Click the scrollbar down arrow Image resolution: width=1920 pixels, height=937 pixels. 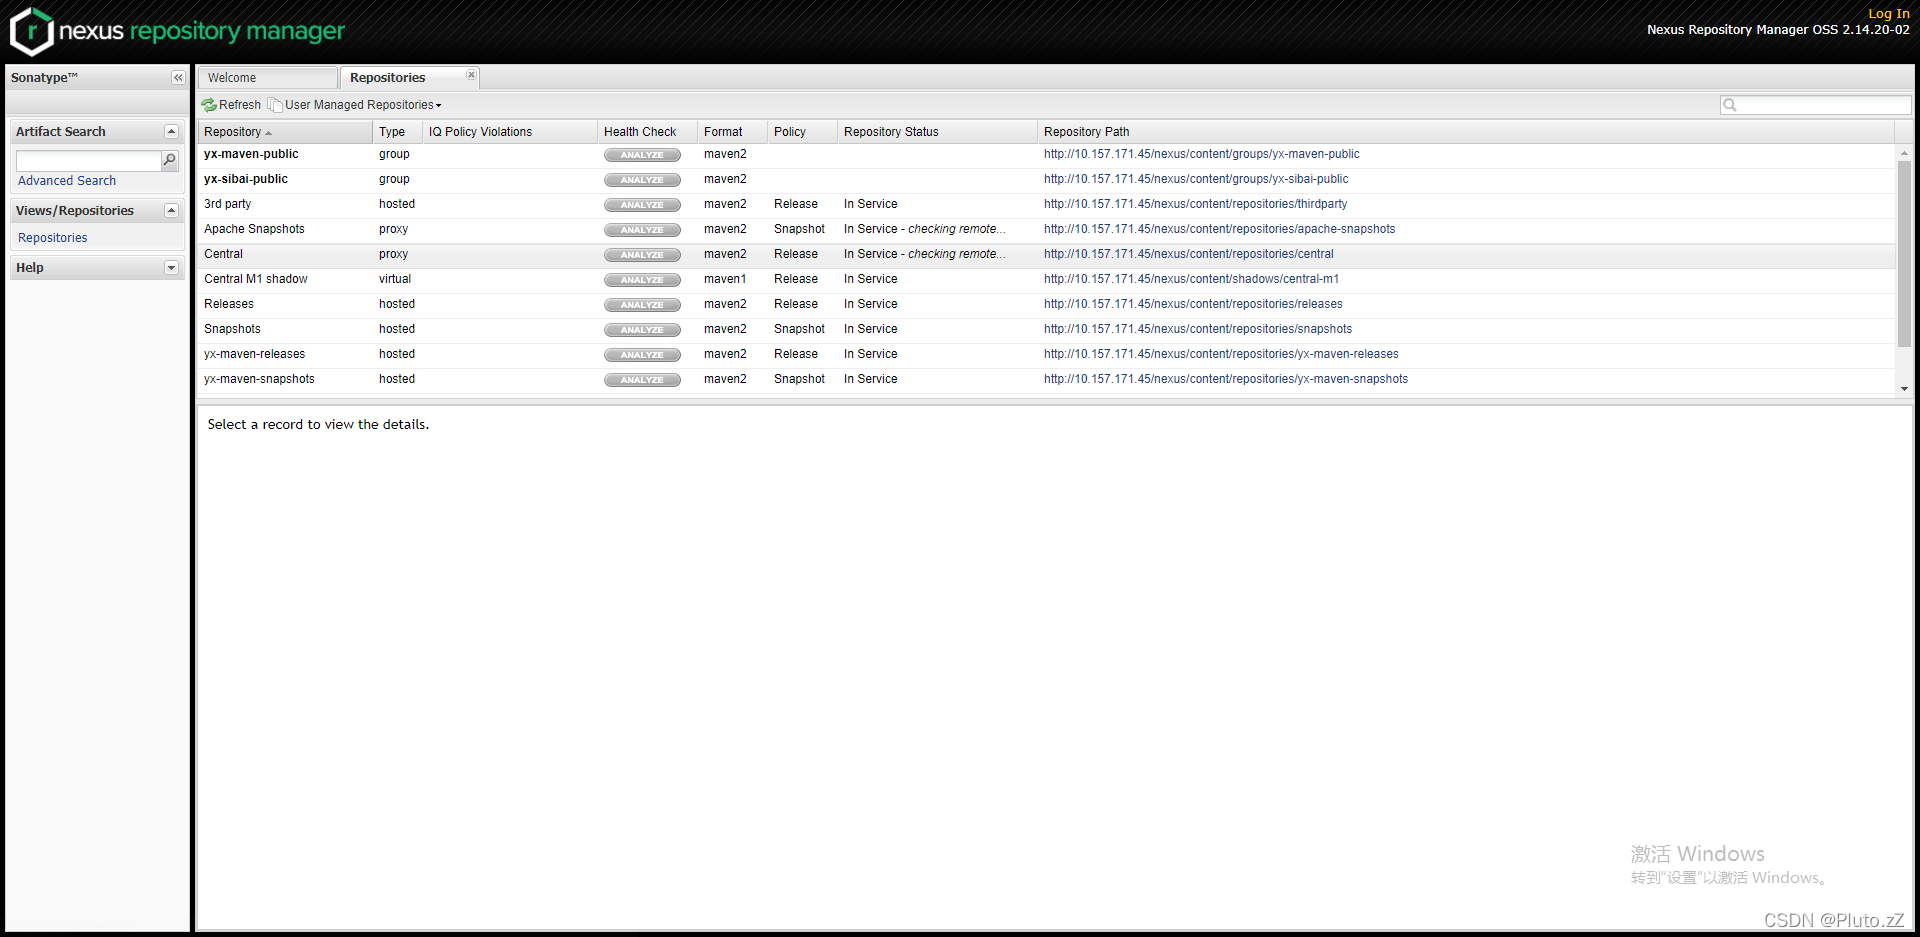[1904, 389]
